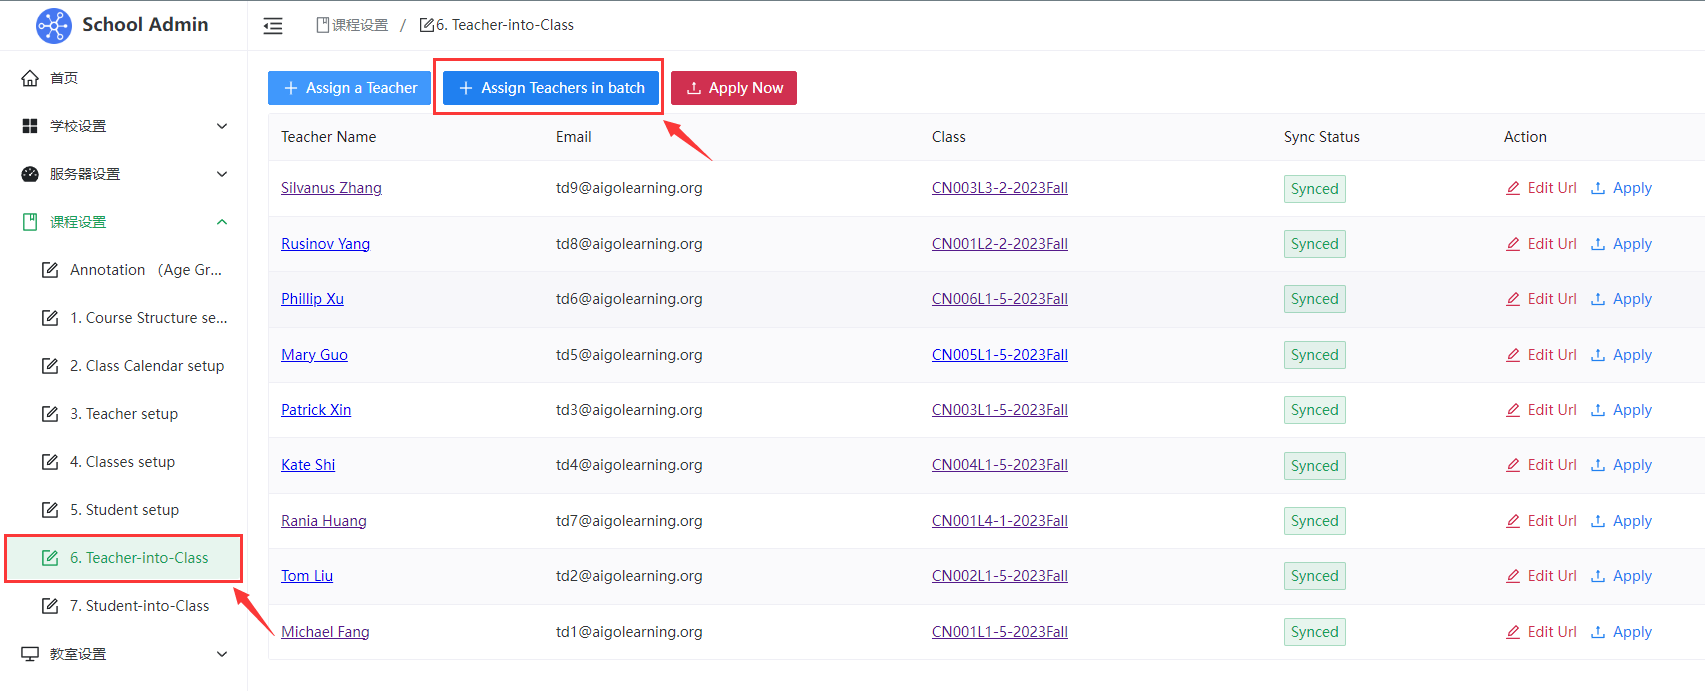Click the edit pencil icon for Silvanus Zhang

click(1513, 188)
